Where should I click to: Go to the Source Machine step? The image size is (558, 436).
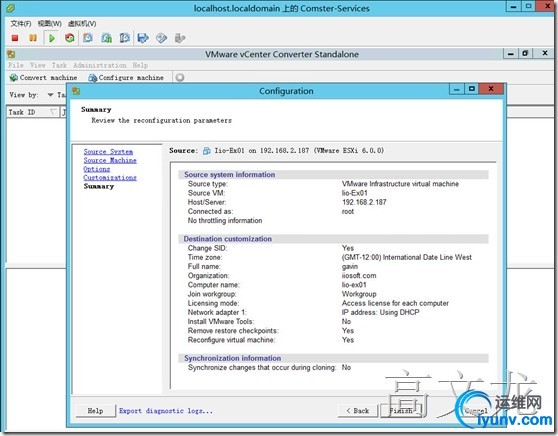(110, 161)
